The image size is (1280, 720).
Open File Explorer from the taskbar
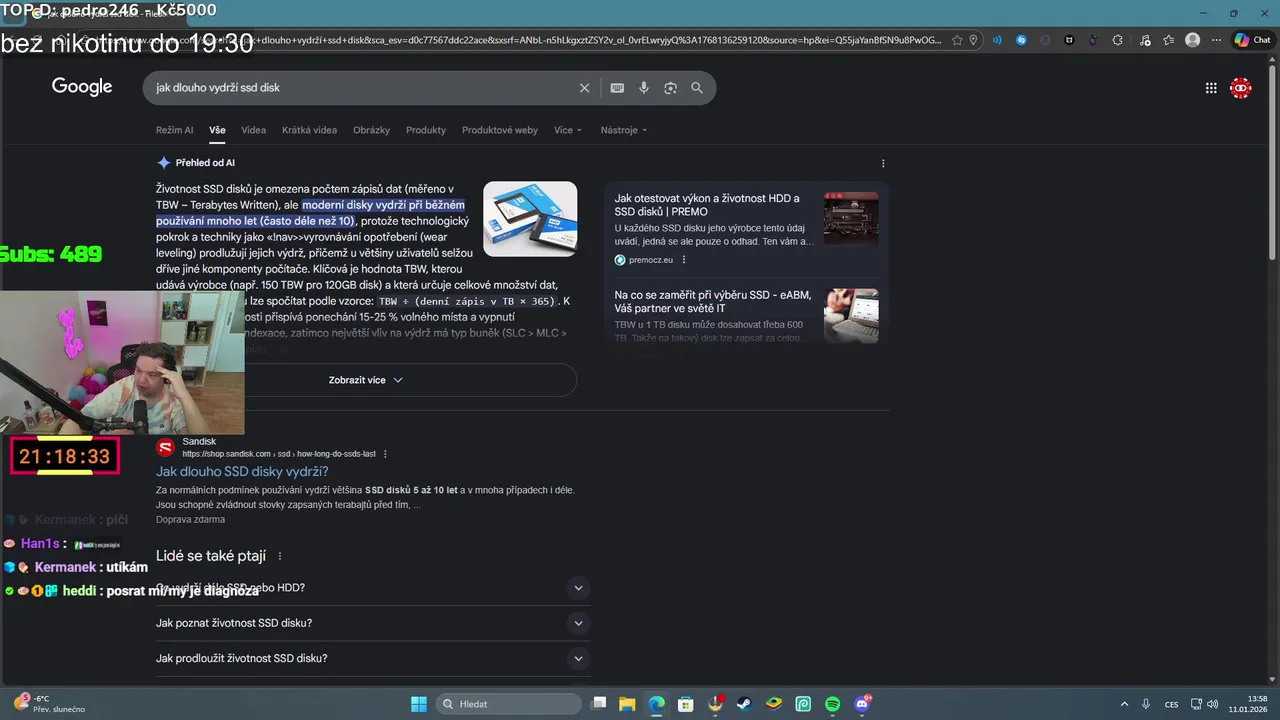click(x=627, y=704)
